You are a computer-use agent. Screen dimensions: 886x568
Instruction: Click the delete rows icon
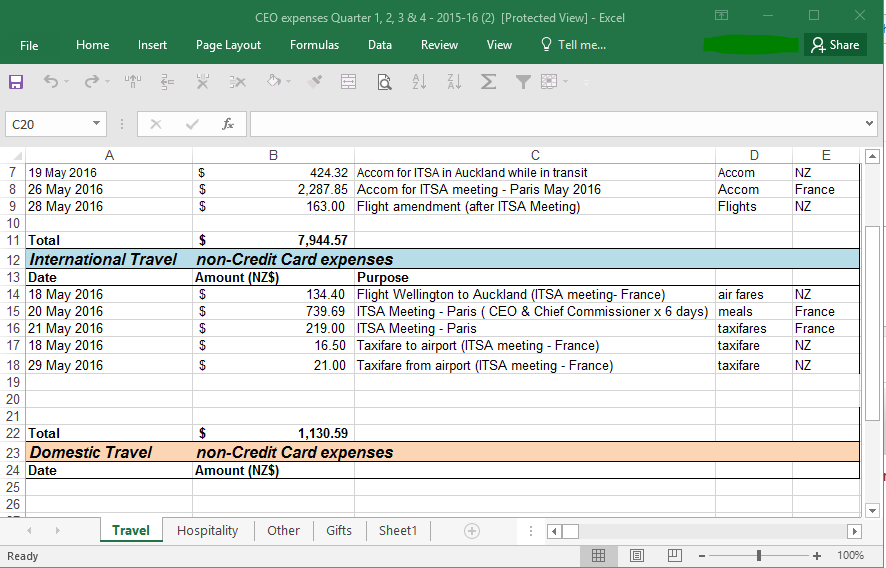(x=238, y=83)
